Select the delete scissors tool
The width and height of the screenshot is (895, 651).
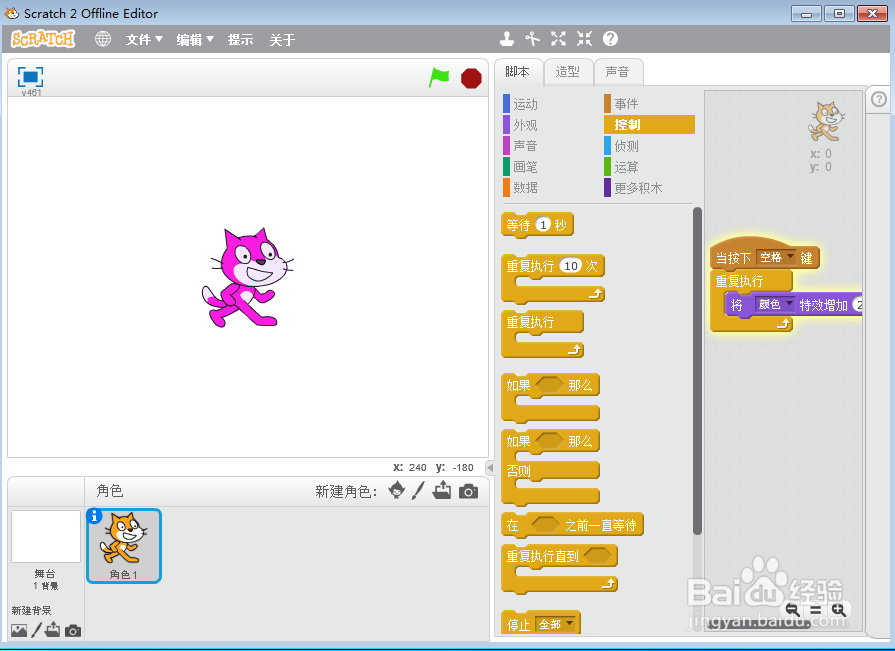pyautogui.click(x=533, y=39)
